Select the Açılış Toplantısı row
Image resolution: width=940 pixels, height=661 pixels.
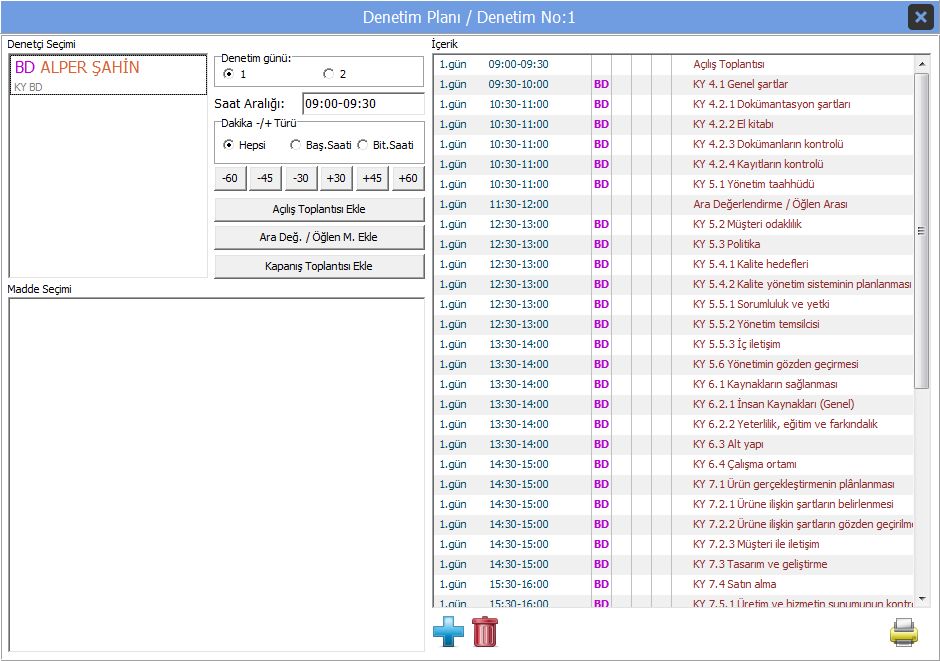(x=673, y=64)
